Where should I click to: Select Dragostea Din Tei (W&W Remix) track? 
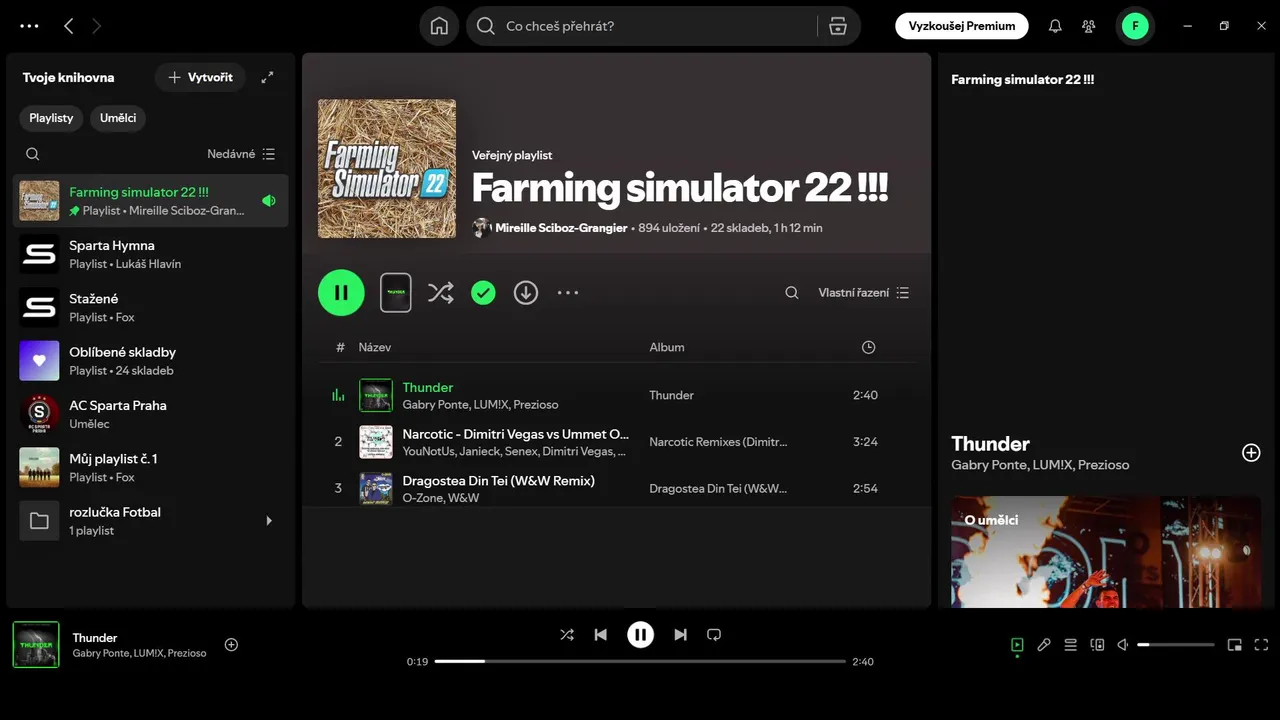(x=618, y=488)
